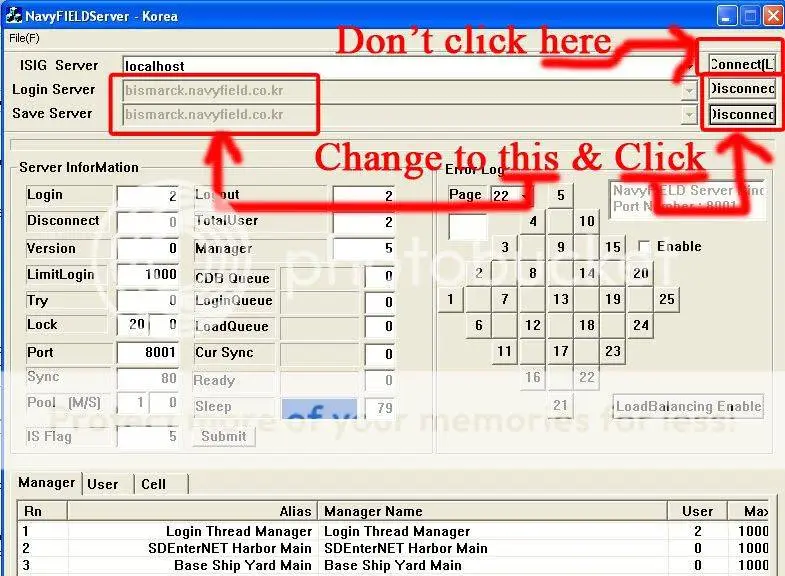
Task: Click the Connect button for ISIG Server
Action: tap(741, 65)
